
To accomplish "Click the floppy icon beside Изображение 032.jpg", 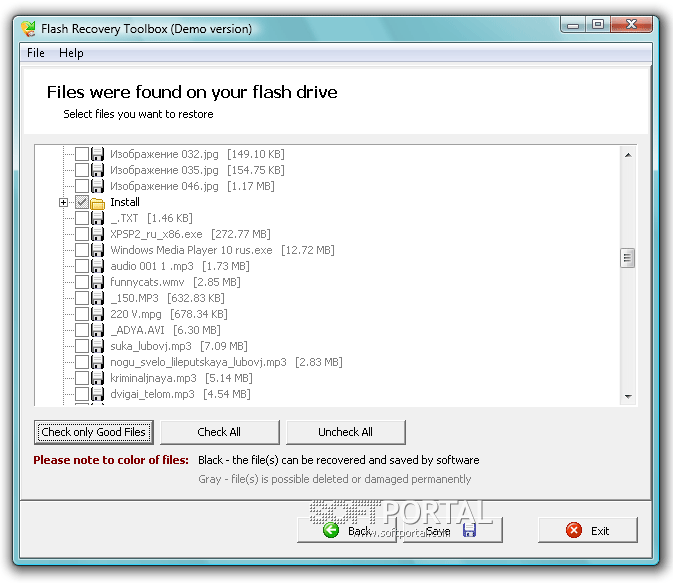I will [97, 154].
